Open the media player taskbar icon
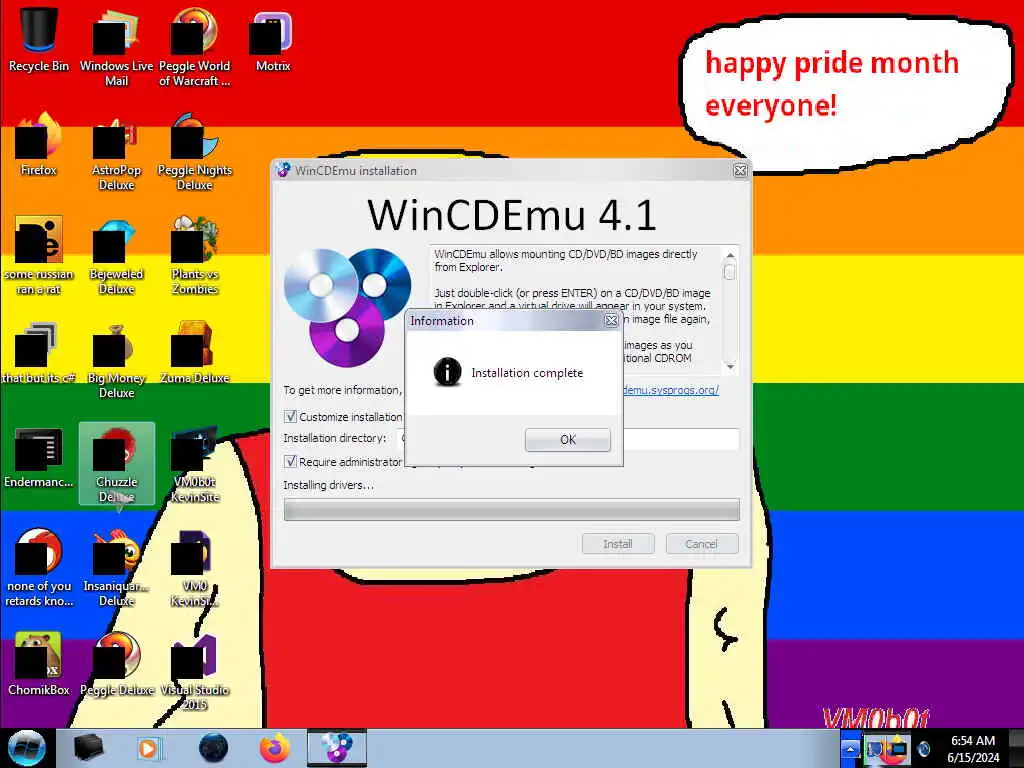Viewport: 1024px width, 768px height. click(x=149, y=748)
